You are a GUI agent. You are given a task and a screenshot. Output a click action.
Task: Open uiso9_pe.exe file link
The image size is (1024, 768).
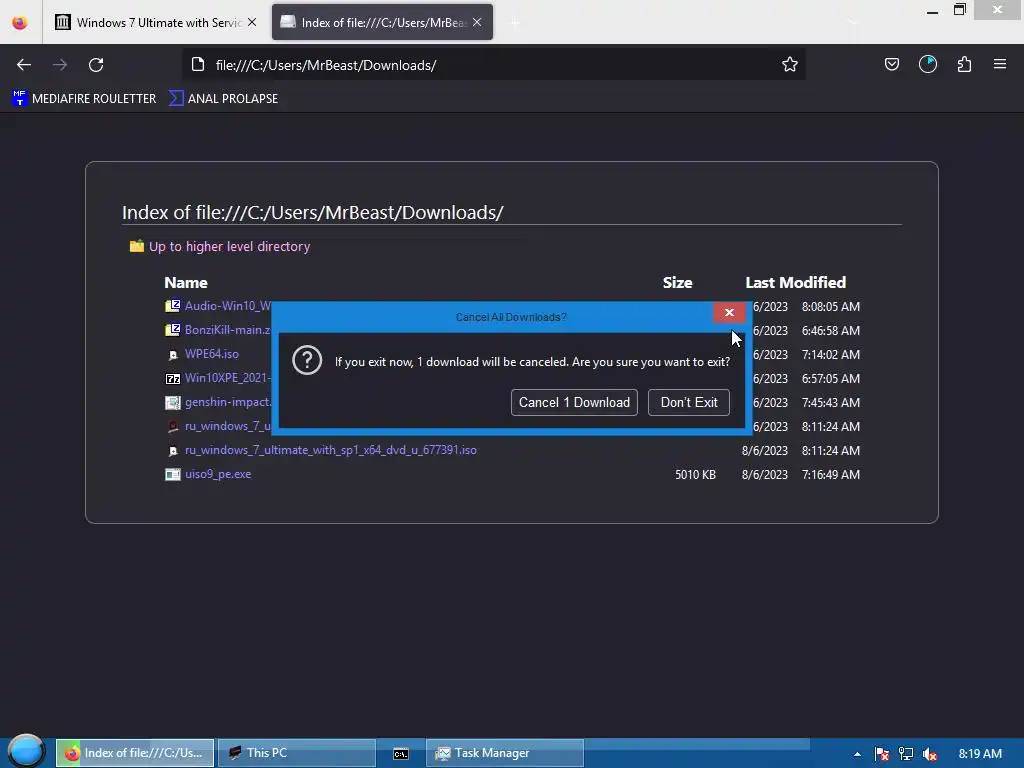point(217,474)
